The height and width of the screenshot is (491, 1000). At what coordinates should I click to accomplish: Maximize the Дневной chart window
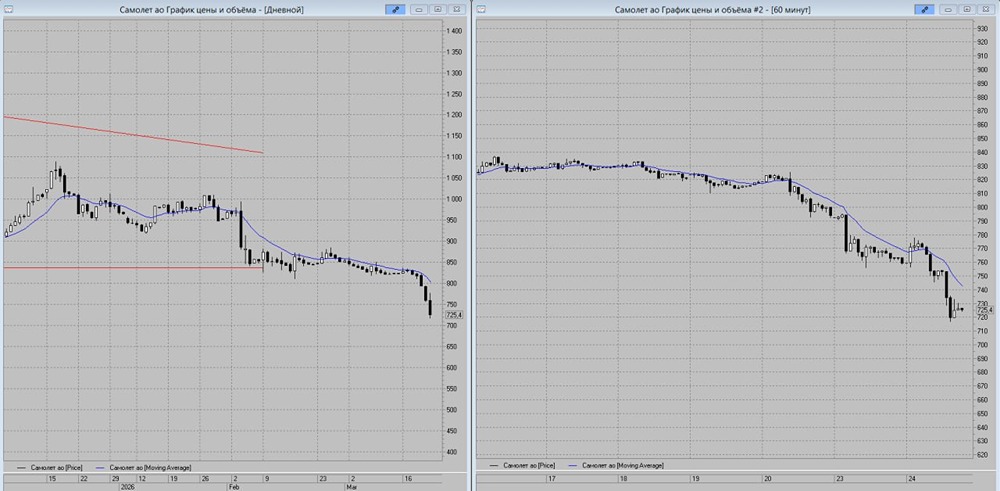pyautogui.click(x=438, y=9)
